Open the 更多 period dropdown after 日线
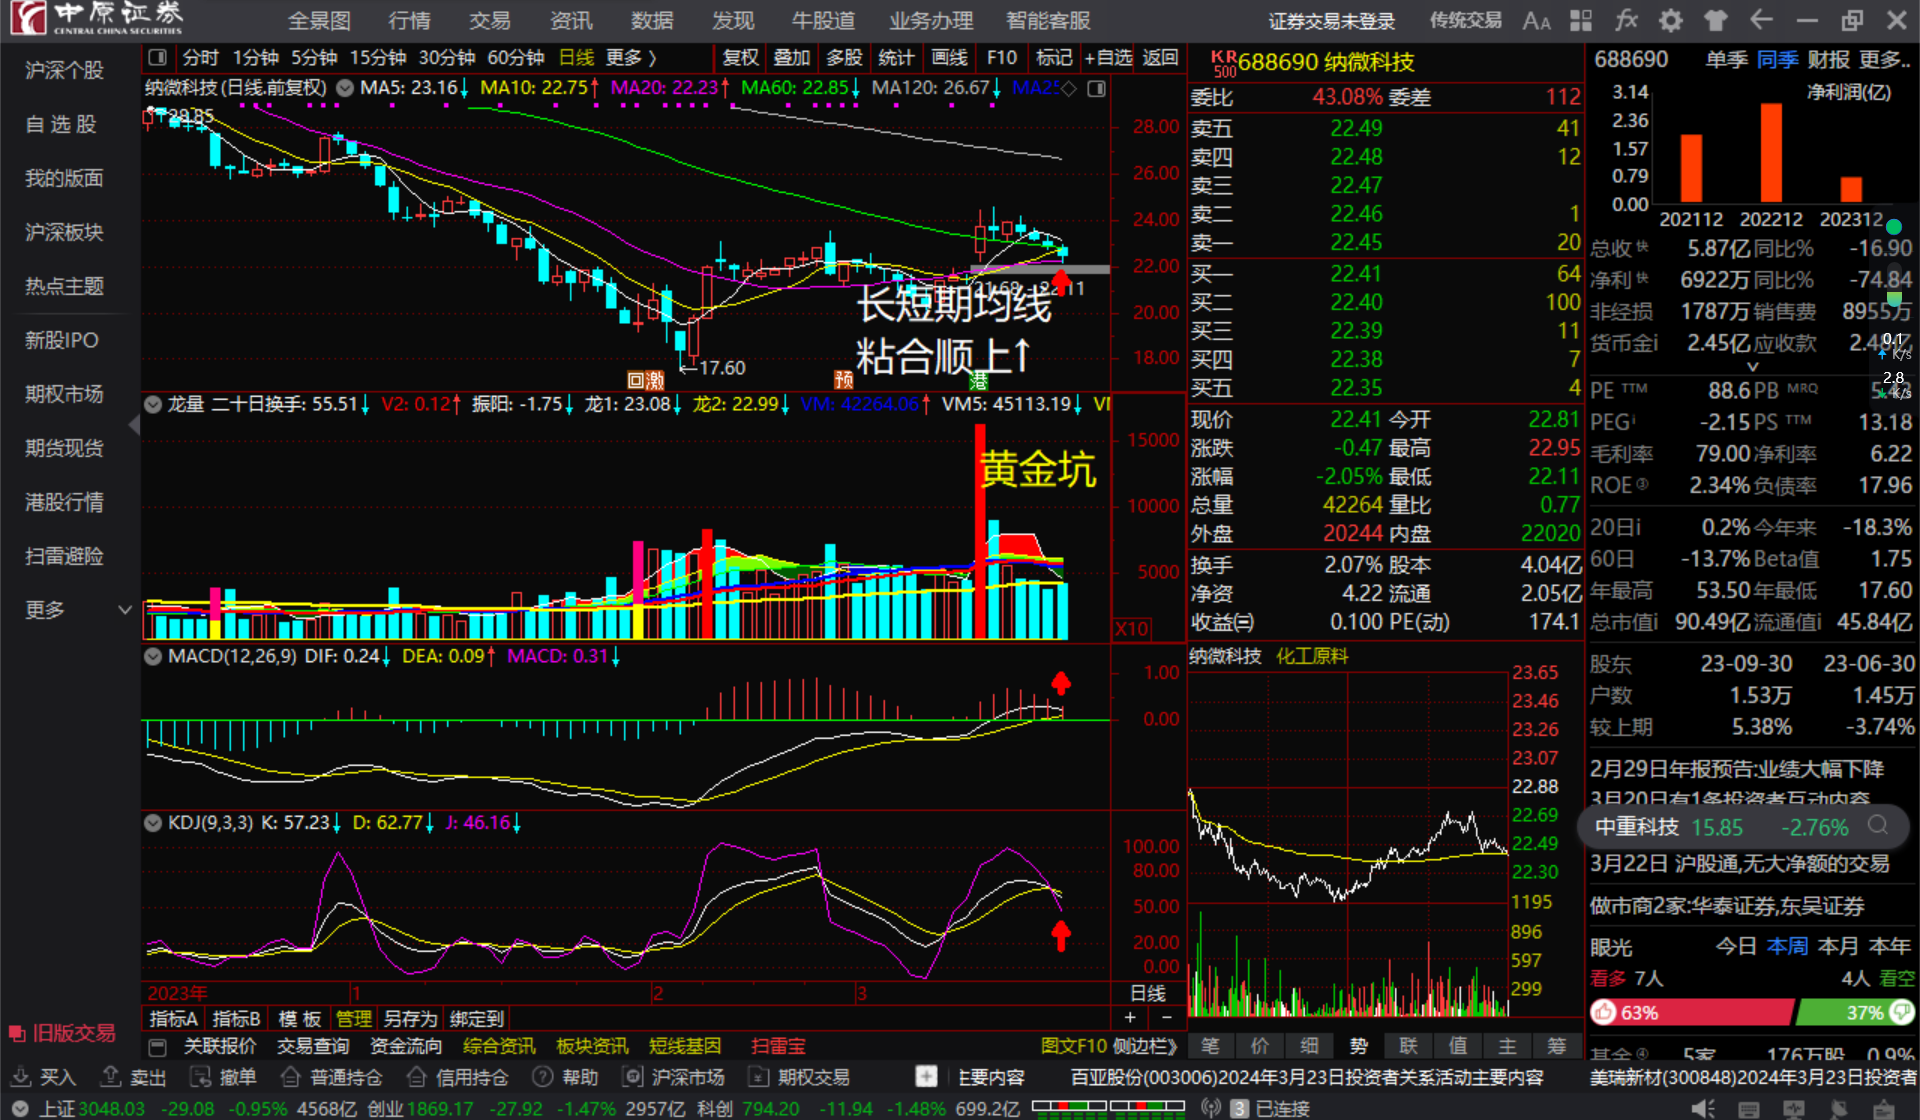The image size is (1920, 1120). tap(631, 58)
